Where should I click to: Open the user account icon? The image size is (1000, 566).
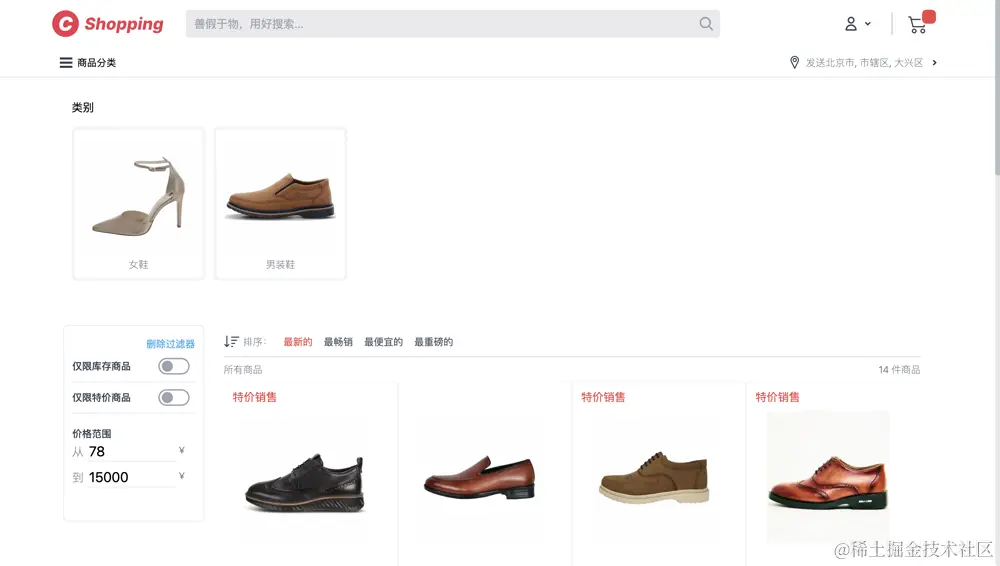click(851, 24)
